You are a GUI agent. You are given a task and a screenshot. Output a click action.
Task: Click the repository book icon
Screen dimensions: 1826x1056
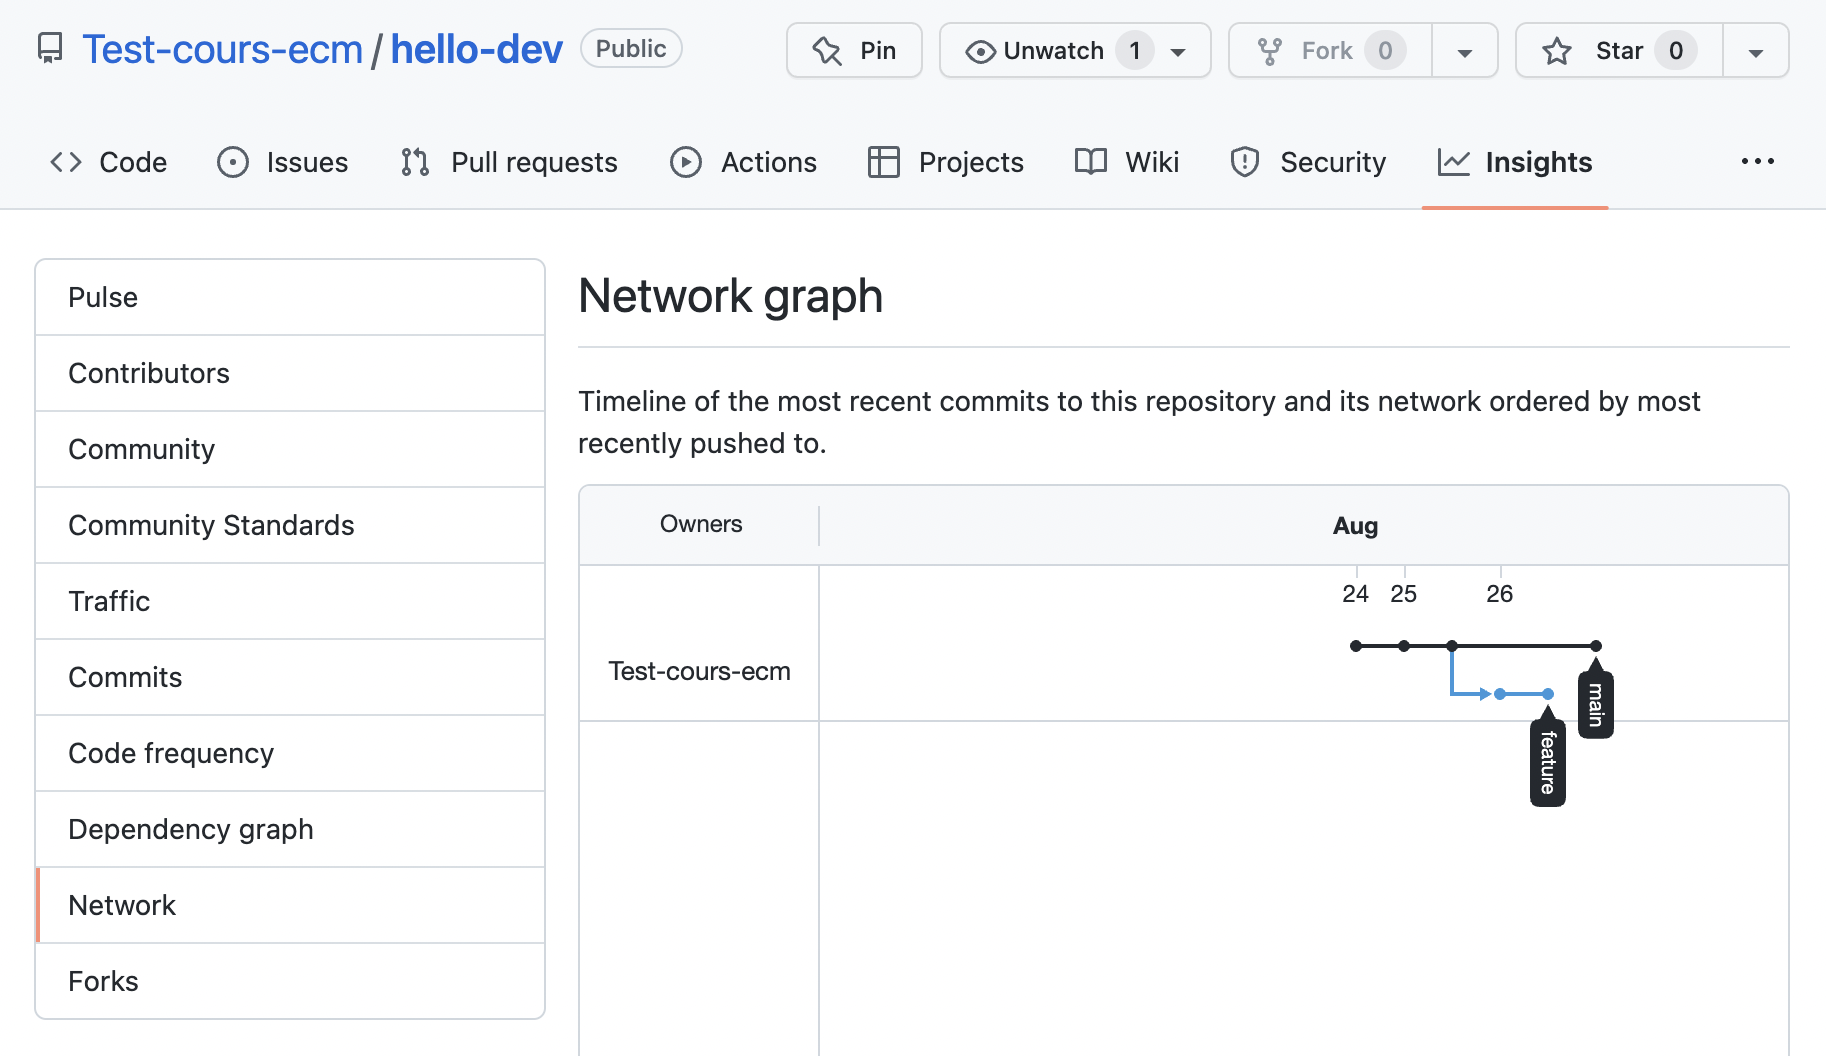49,49
